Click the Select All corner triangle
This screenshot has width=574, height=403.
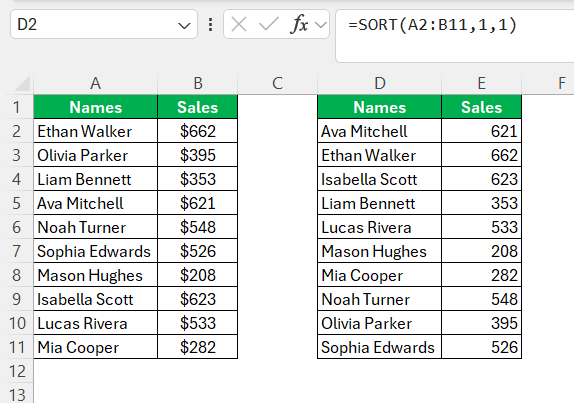[23, 83]
